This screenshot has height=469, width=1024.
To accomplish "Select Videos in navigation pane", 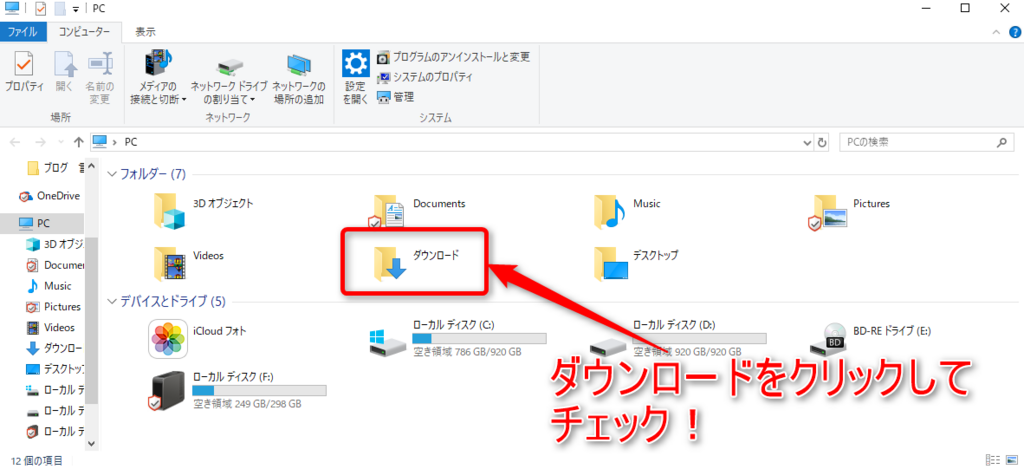I will 51,328.
